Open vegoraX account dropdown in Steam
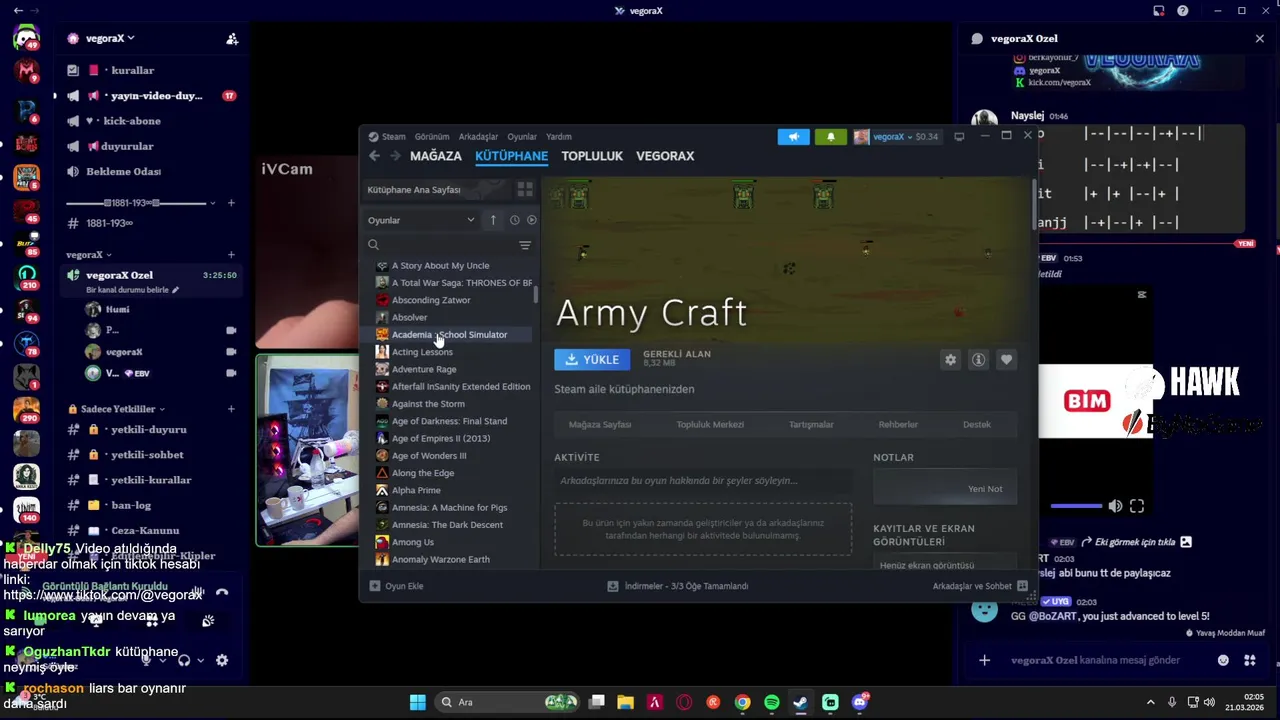The image size is (1280, 720). click(897, 137)
